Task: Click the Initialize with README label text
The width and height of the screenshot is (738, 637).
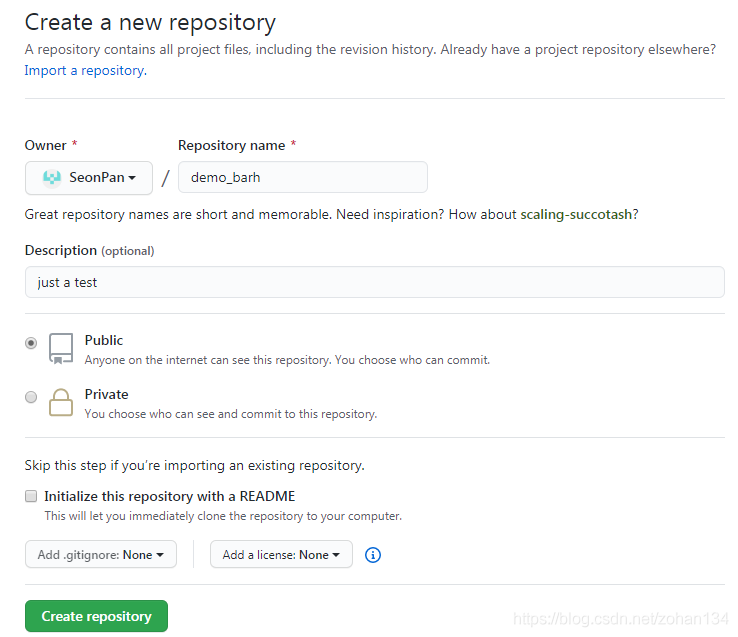Action: pos(169,496)
